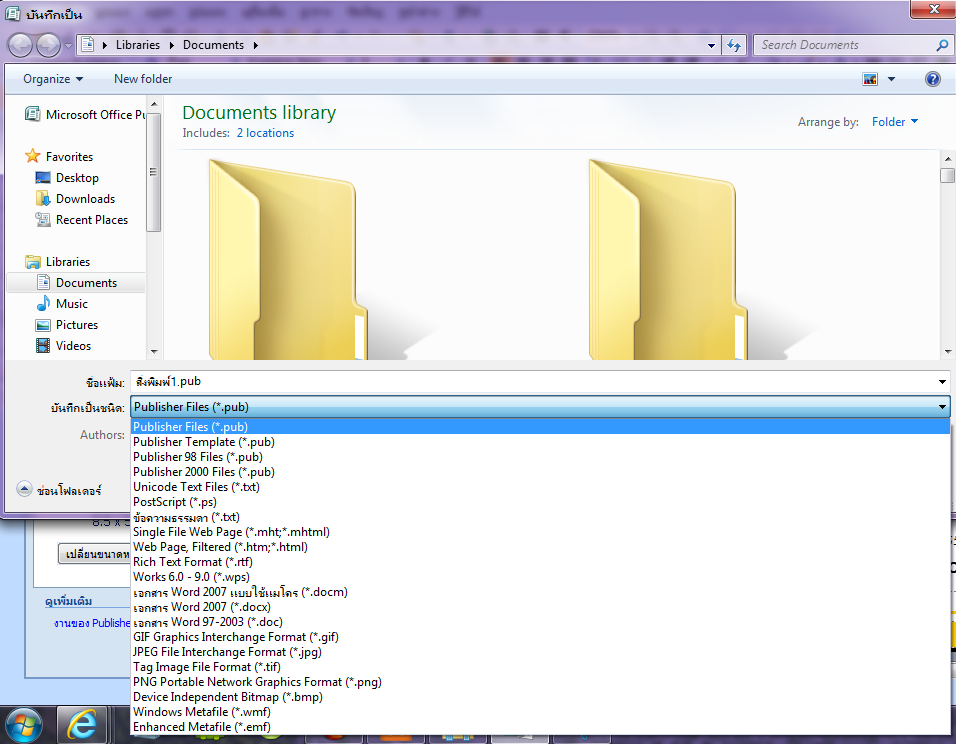Open the file name history dropdown arrow

pos(942,382)
